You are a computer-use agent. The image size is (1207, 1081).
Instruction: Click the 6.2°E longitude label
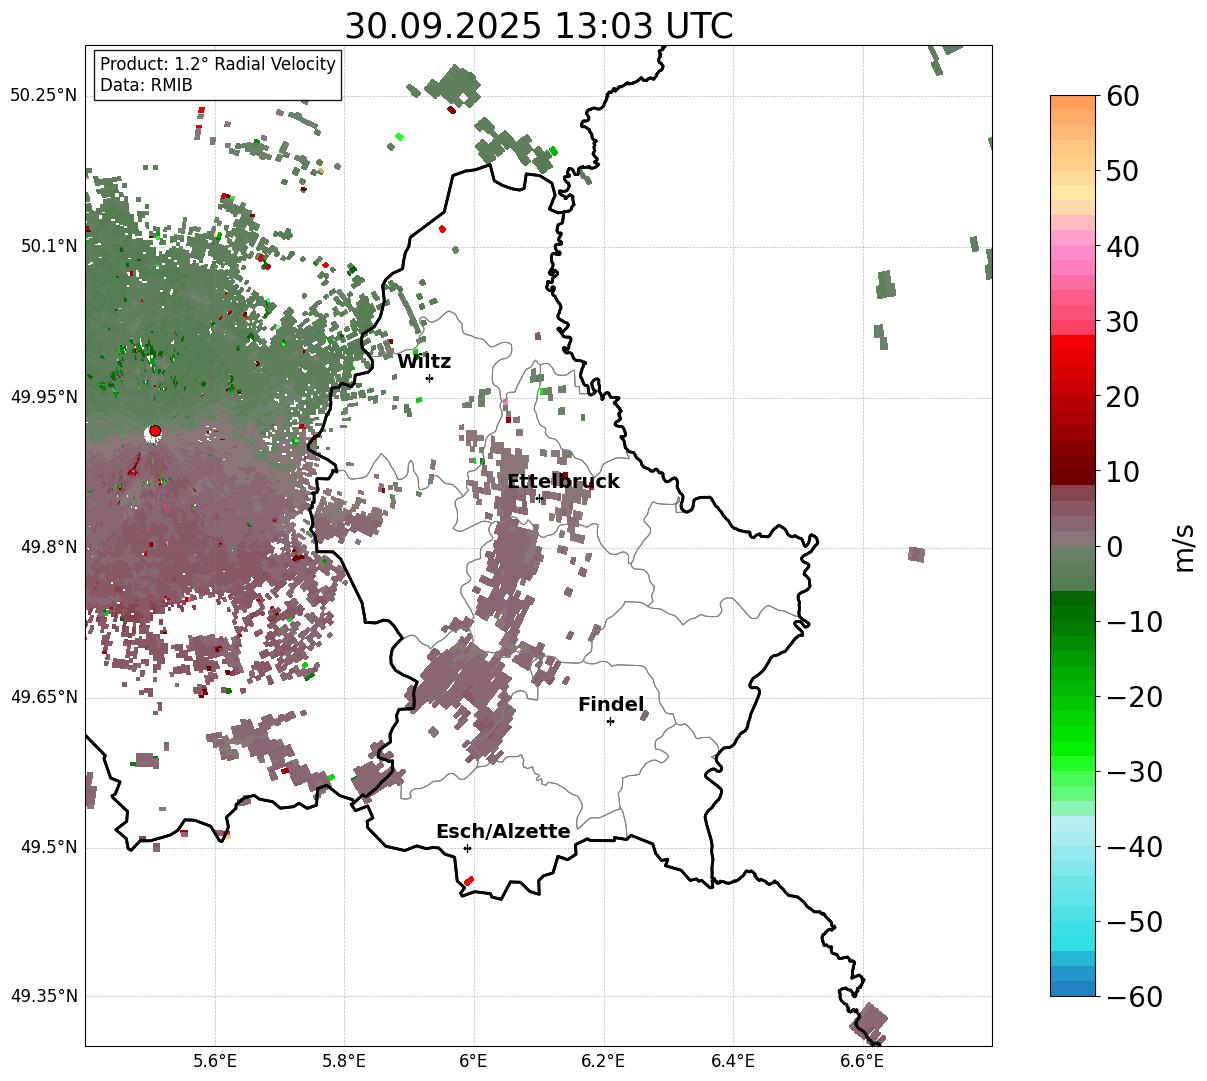(603, 1061)
